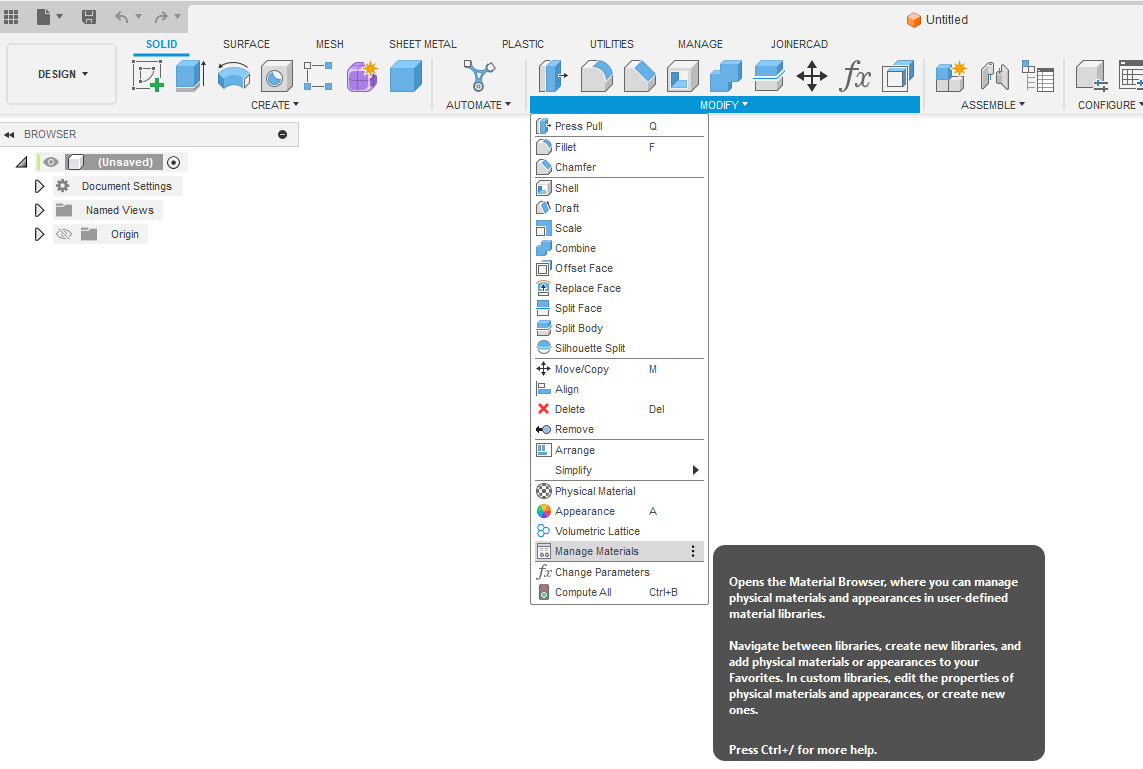The image size is (1143, 769).
Task: Select Shell icon in Modify toolbar
Action: (x=683, y=76)
